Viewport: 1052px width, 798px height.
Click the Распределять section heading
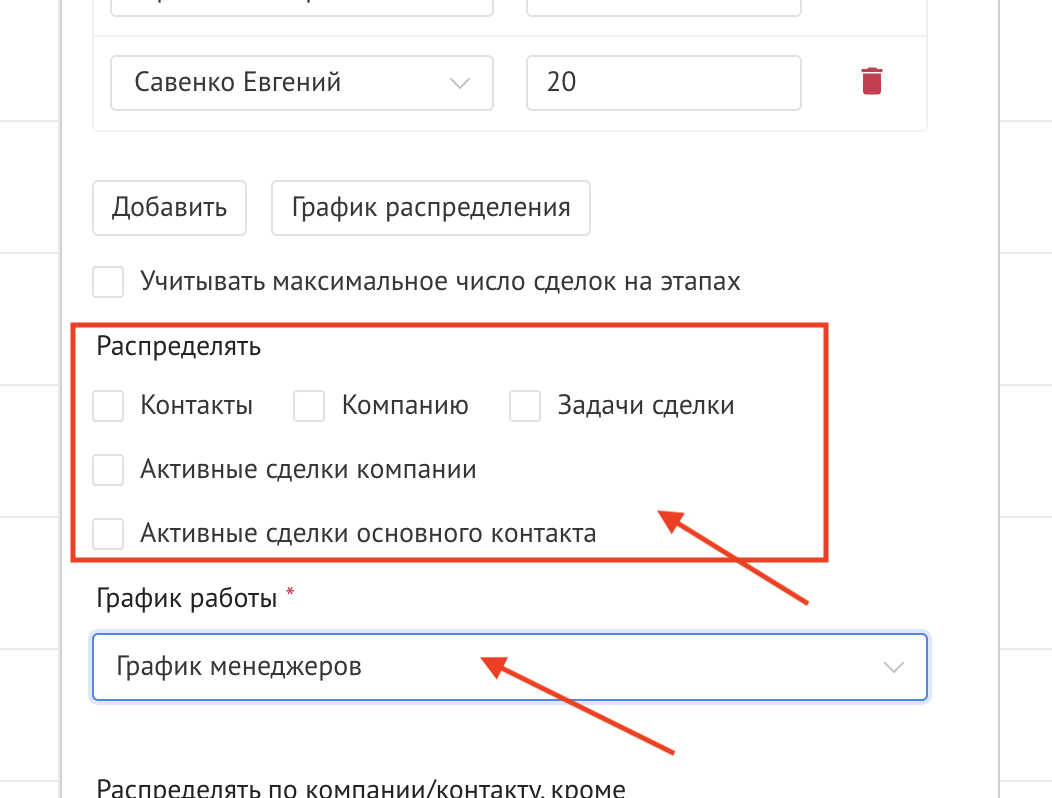pos(179,347)
